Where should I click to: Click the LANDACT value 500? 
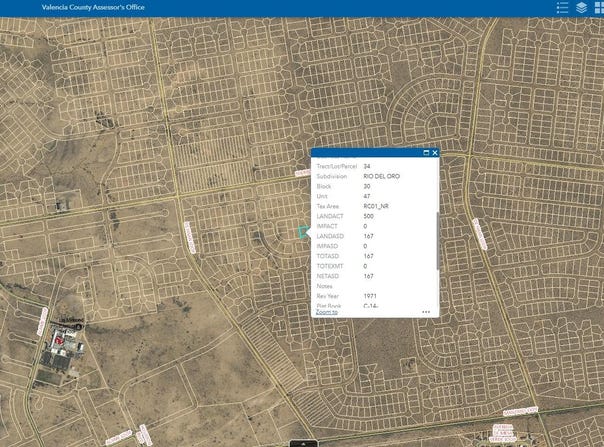tap(368, 216)
